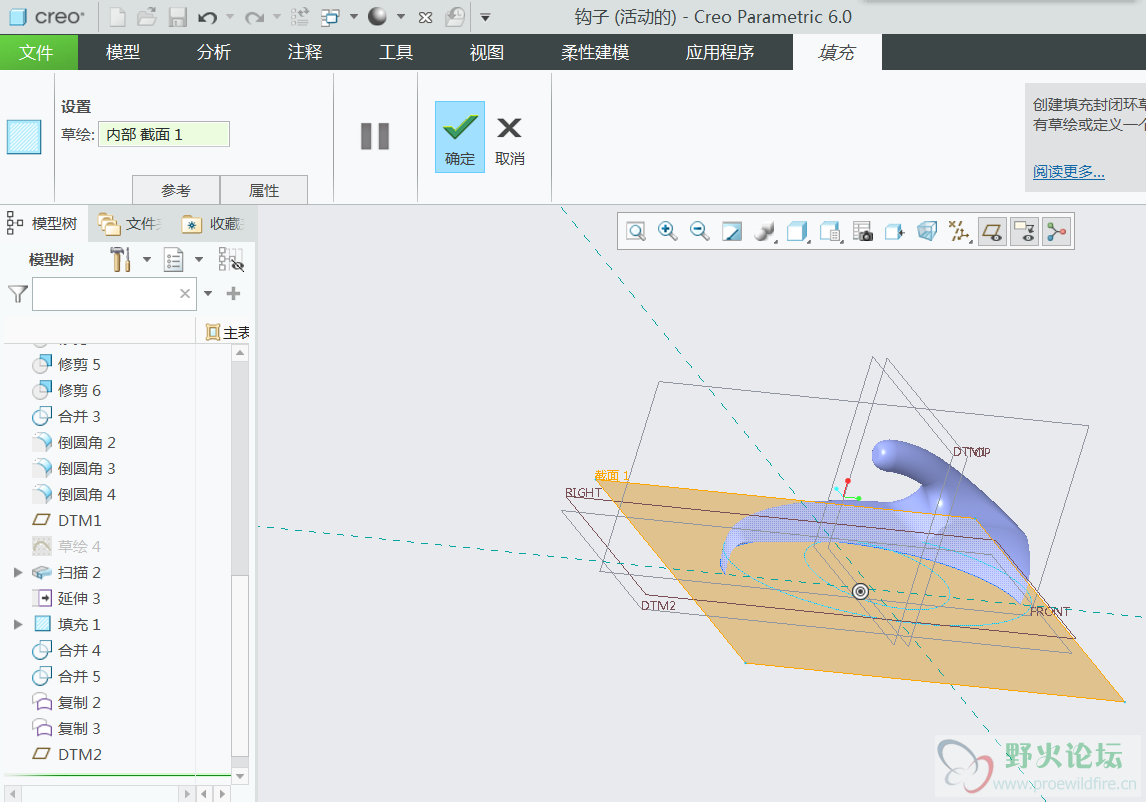Open datum display filters icon
1146x802 pixels.
point(959,232)
